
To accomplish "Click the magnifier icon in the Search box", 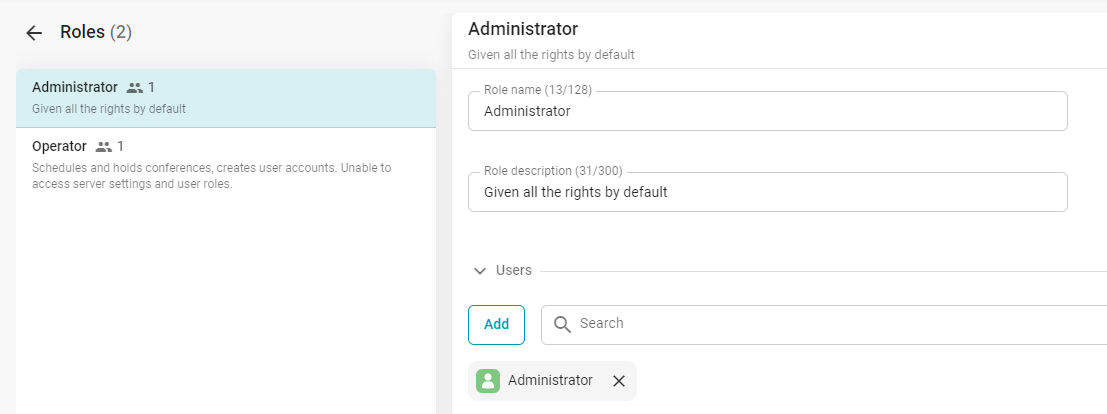I will (562, 324).
